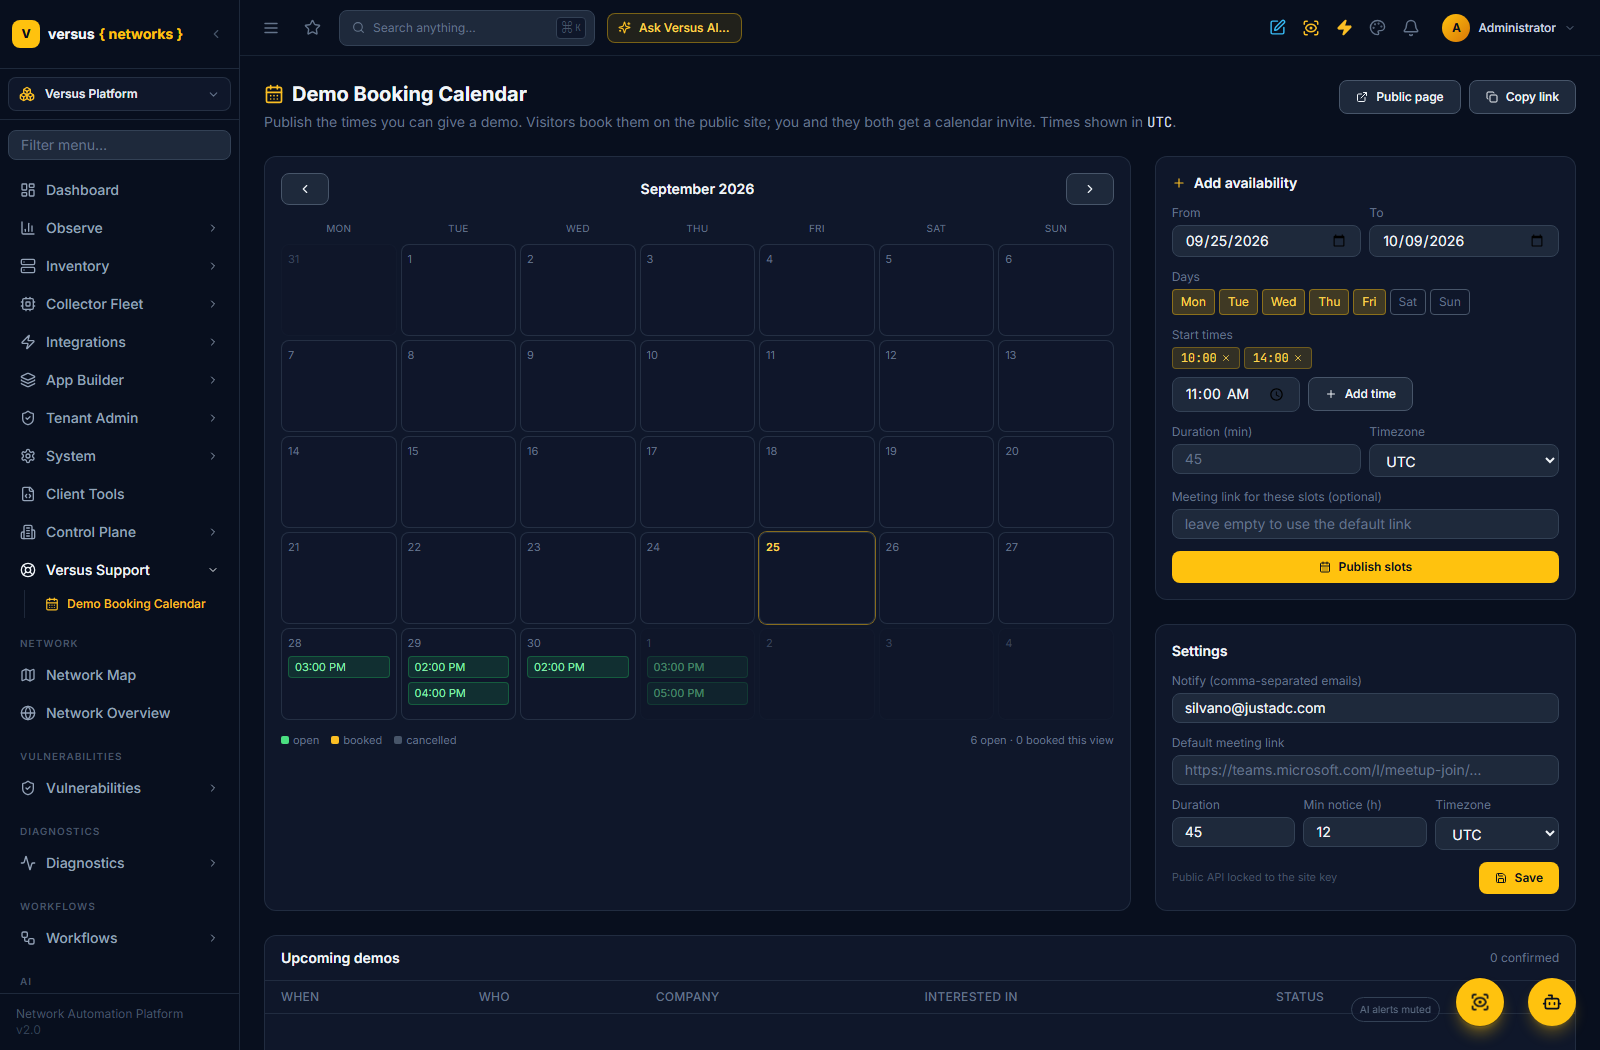Collapse the Versus Support section
The height and width of the screenshot is (1050, 1600).
click(x=119, y=570)
